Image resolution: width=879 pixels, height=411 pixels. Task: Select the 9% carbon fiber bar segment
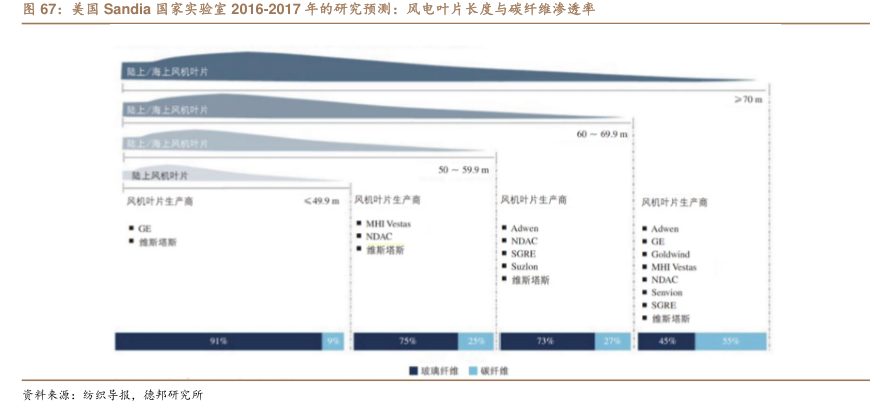click(332, 341)
